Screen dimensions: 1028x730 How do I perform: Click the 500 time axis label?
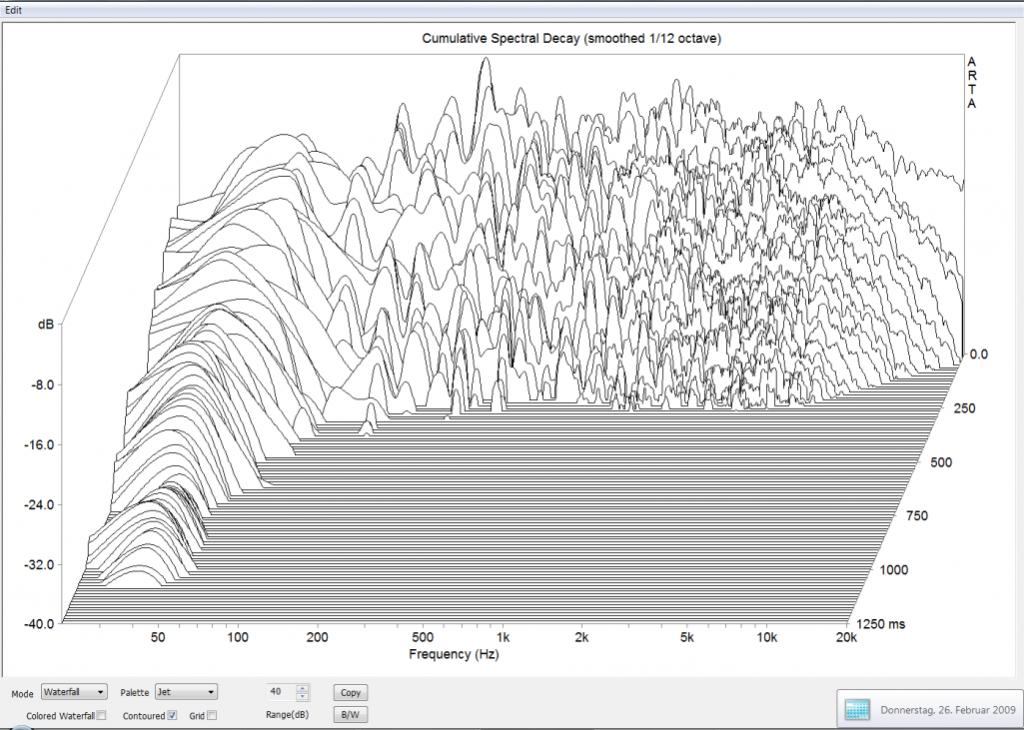(x=941, y=462)
